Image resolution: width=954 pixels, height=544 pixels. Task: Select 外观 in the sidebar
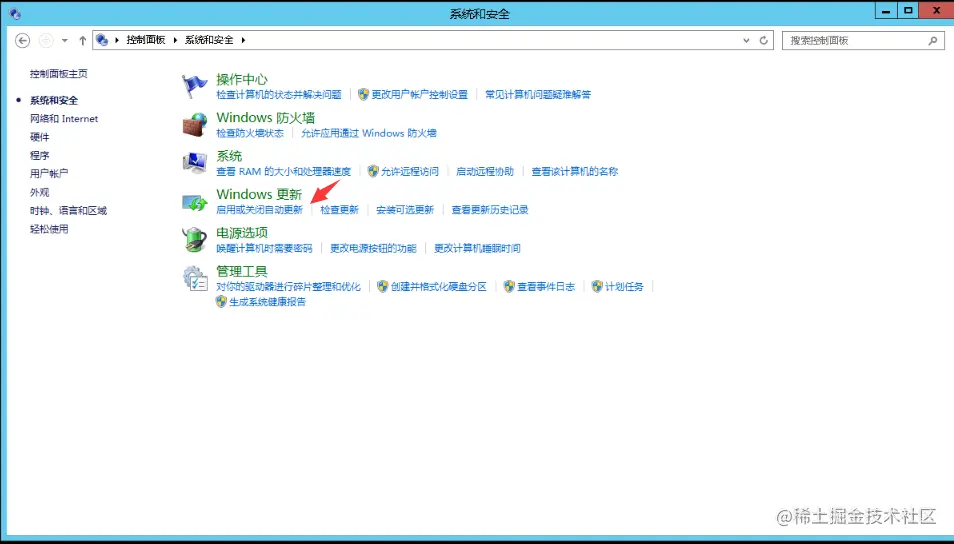40,192
